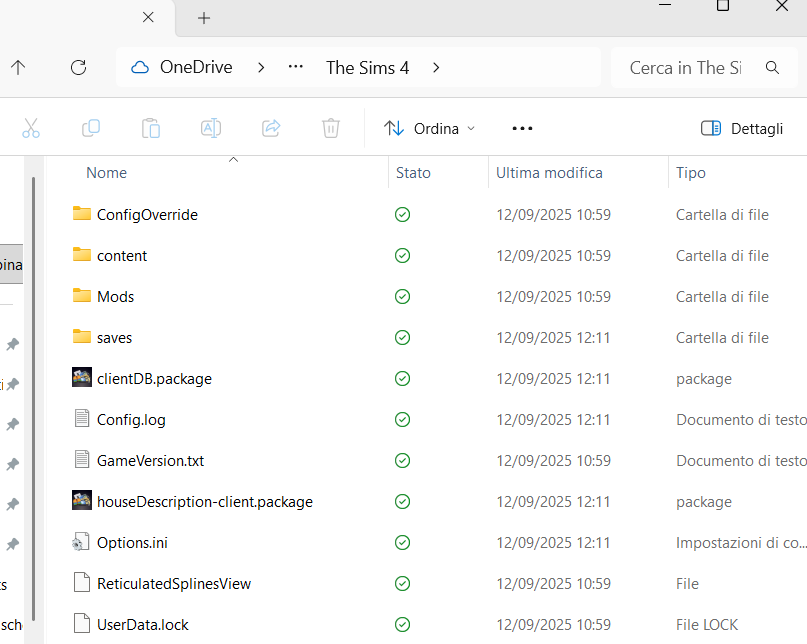The width and height of the screenshot is (807, 644).
Task: Click the OneDrive cloud icon
Action: pos(140,67)
